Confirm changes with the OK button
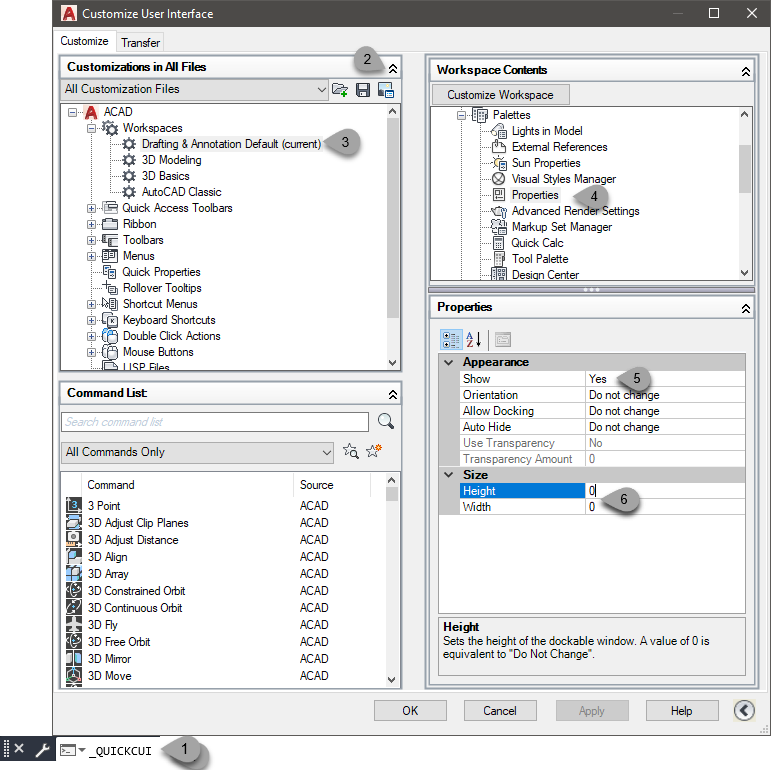This screenshot has width=771, height=770. tap(410, 711)
